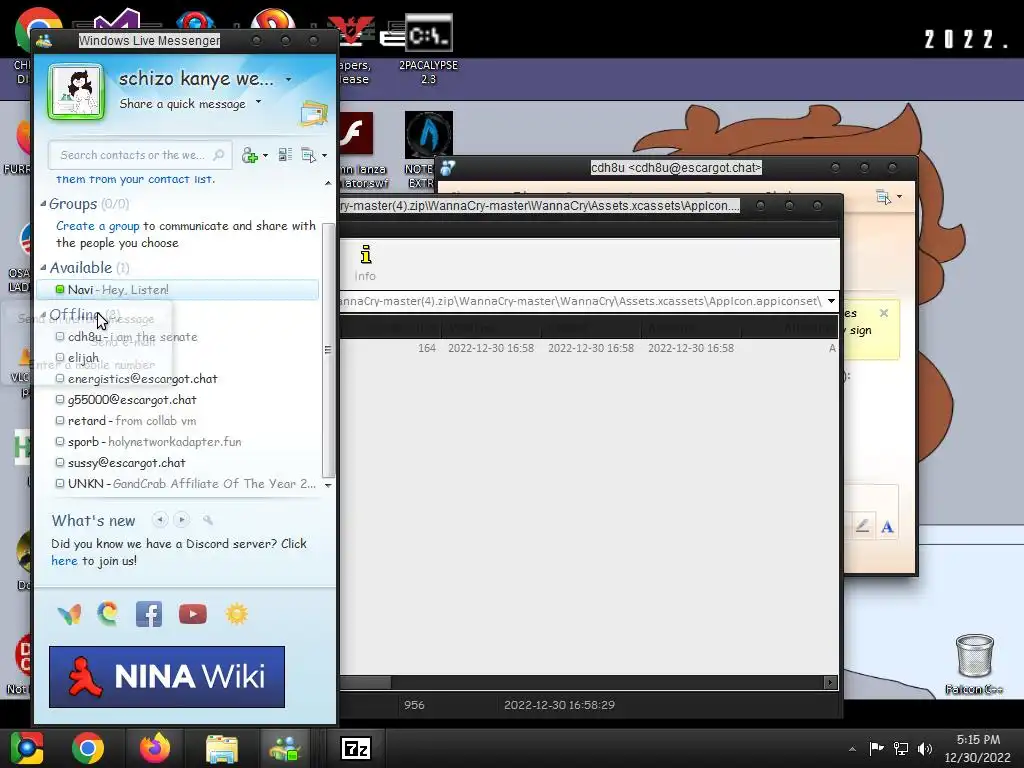Open the colorful swirl C icon in Messenger bar

click(x=108, y=614)
